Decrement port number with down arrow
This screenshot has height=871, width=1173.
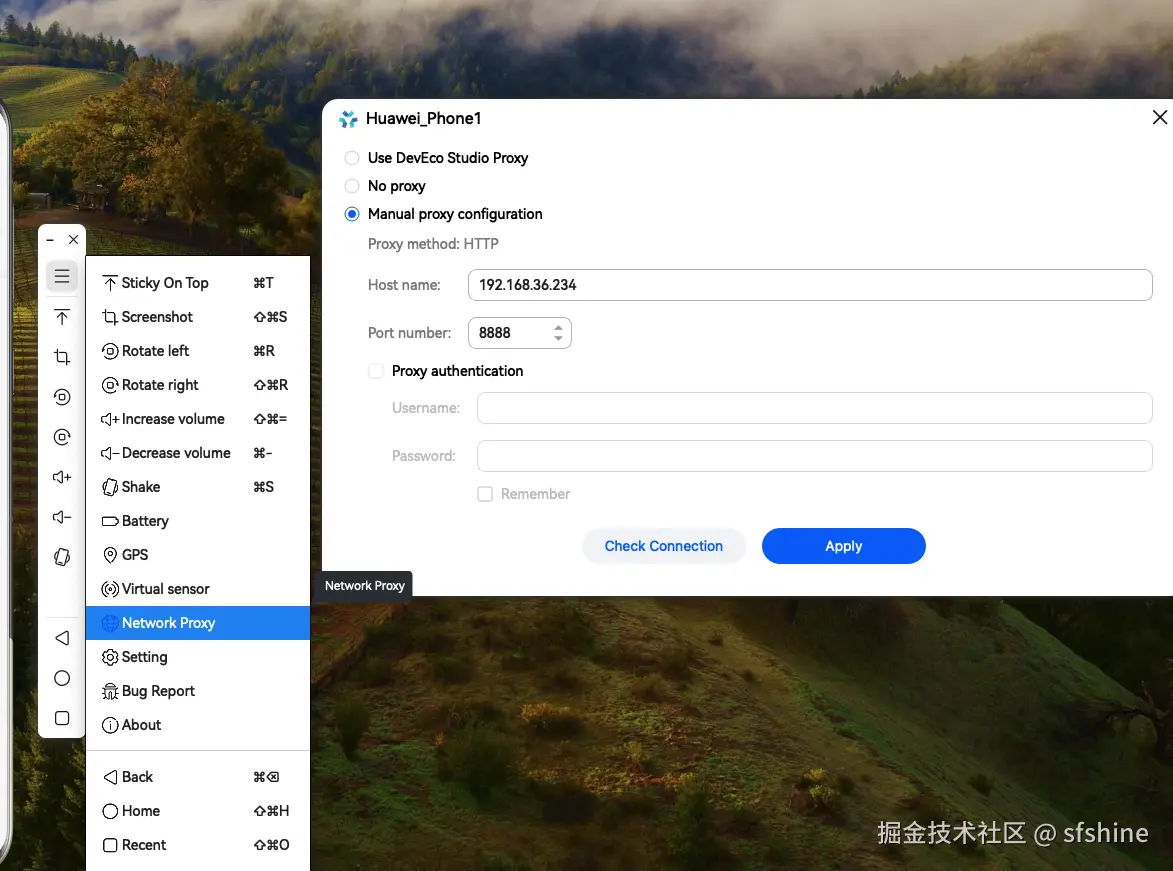click(558, 339)
